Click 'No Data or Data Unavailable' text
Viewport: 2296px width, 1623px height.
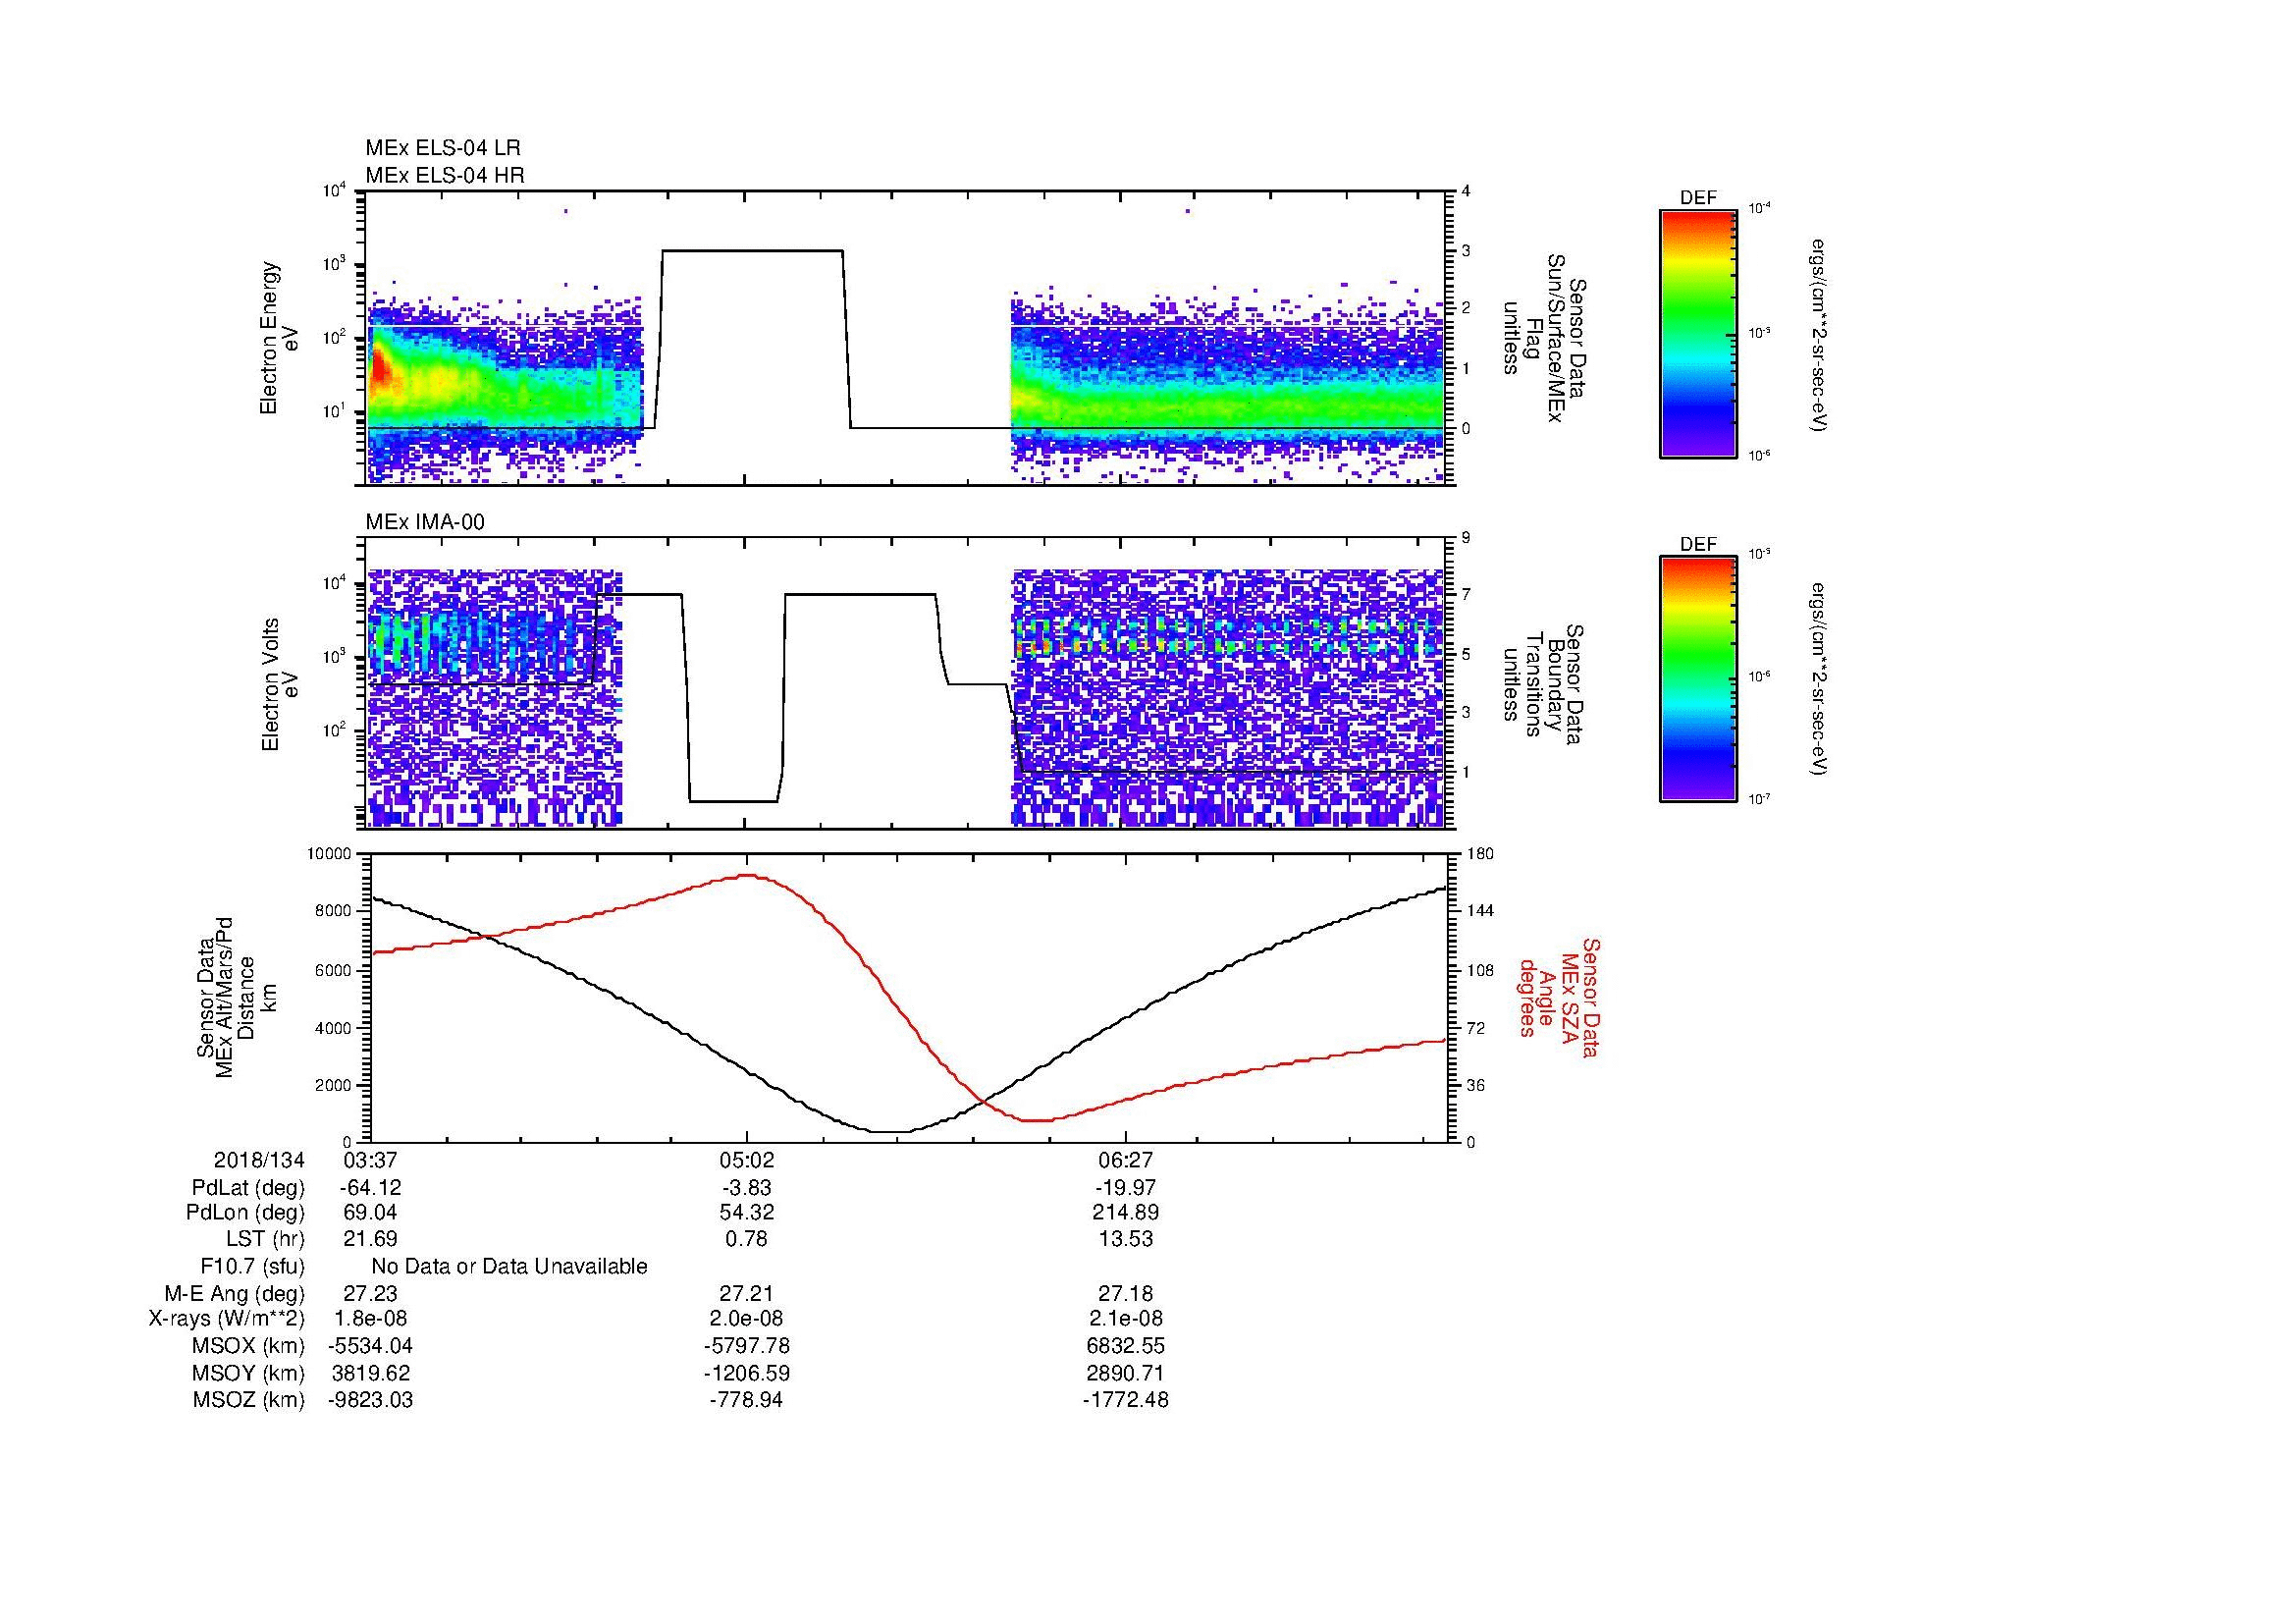point(509,1266)
